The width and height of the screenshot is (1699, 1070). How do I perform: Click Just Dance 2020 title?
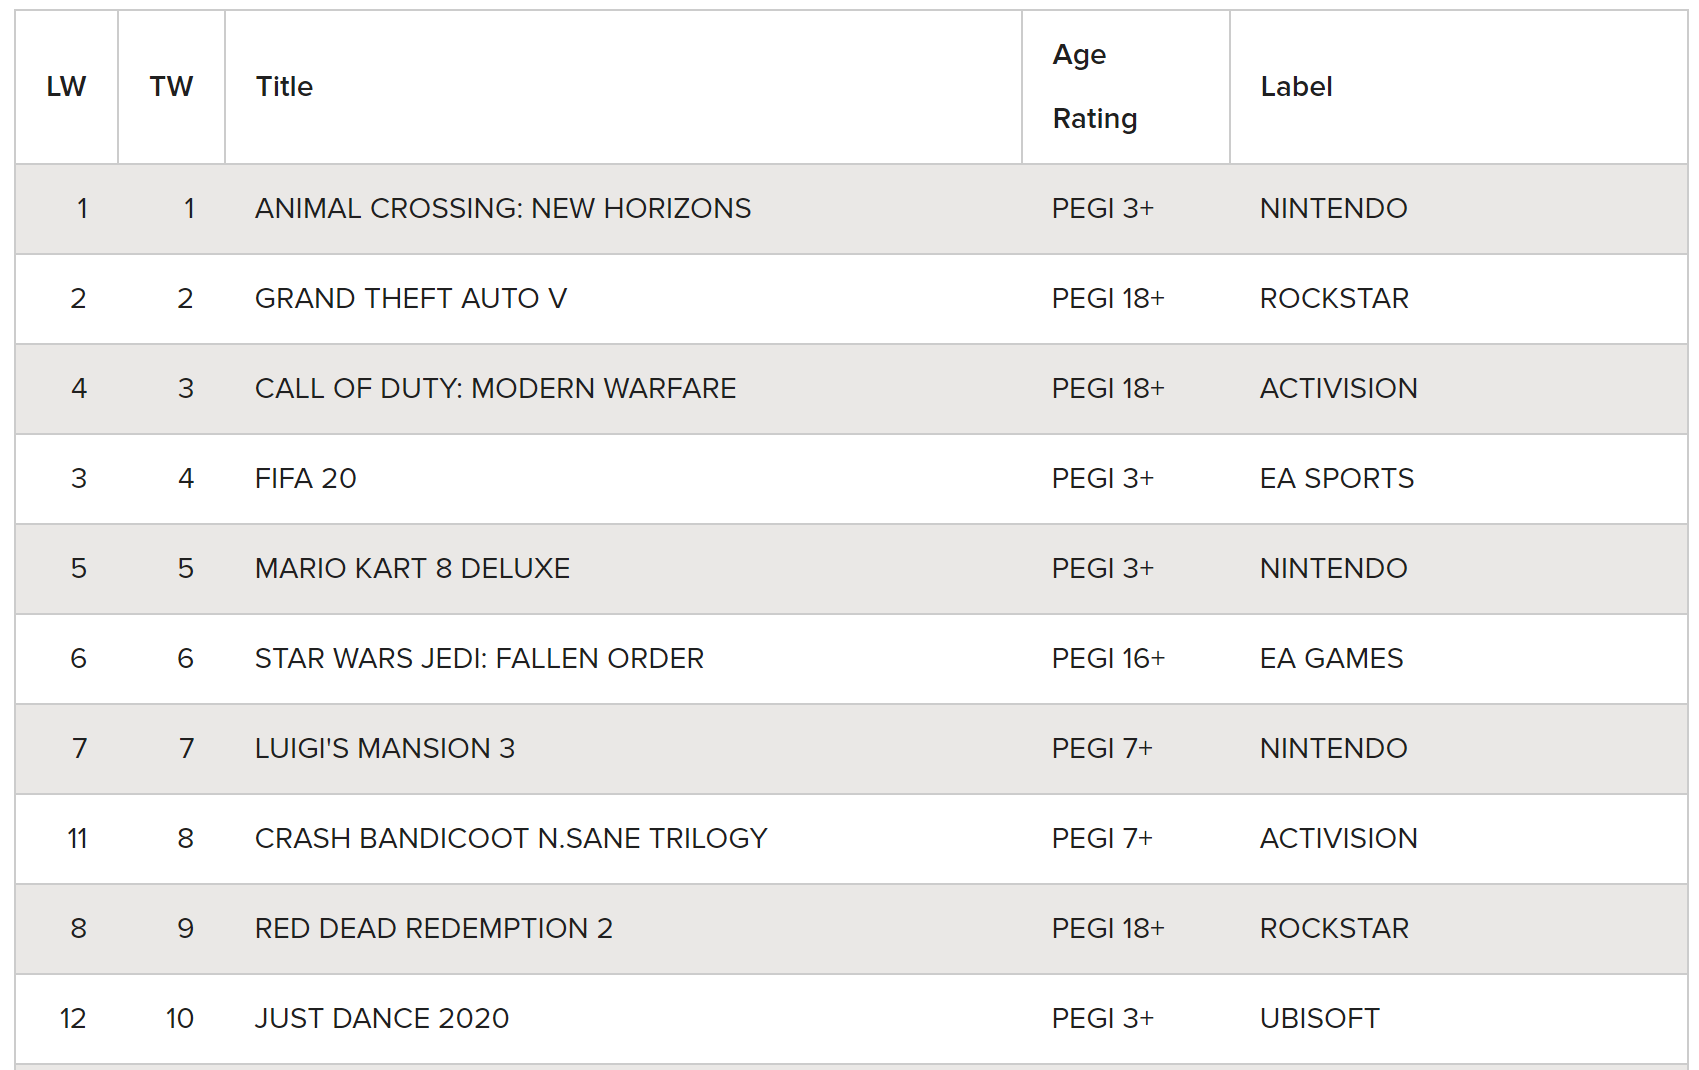[381, 1019]
